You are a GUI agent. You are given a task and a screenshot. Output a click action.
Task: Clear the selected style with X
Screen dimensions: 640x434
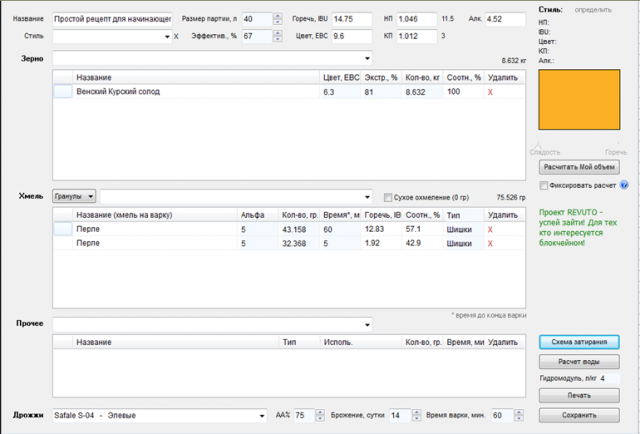tap(176, 37)
